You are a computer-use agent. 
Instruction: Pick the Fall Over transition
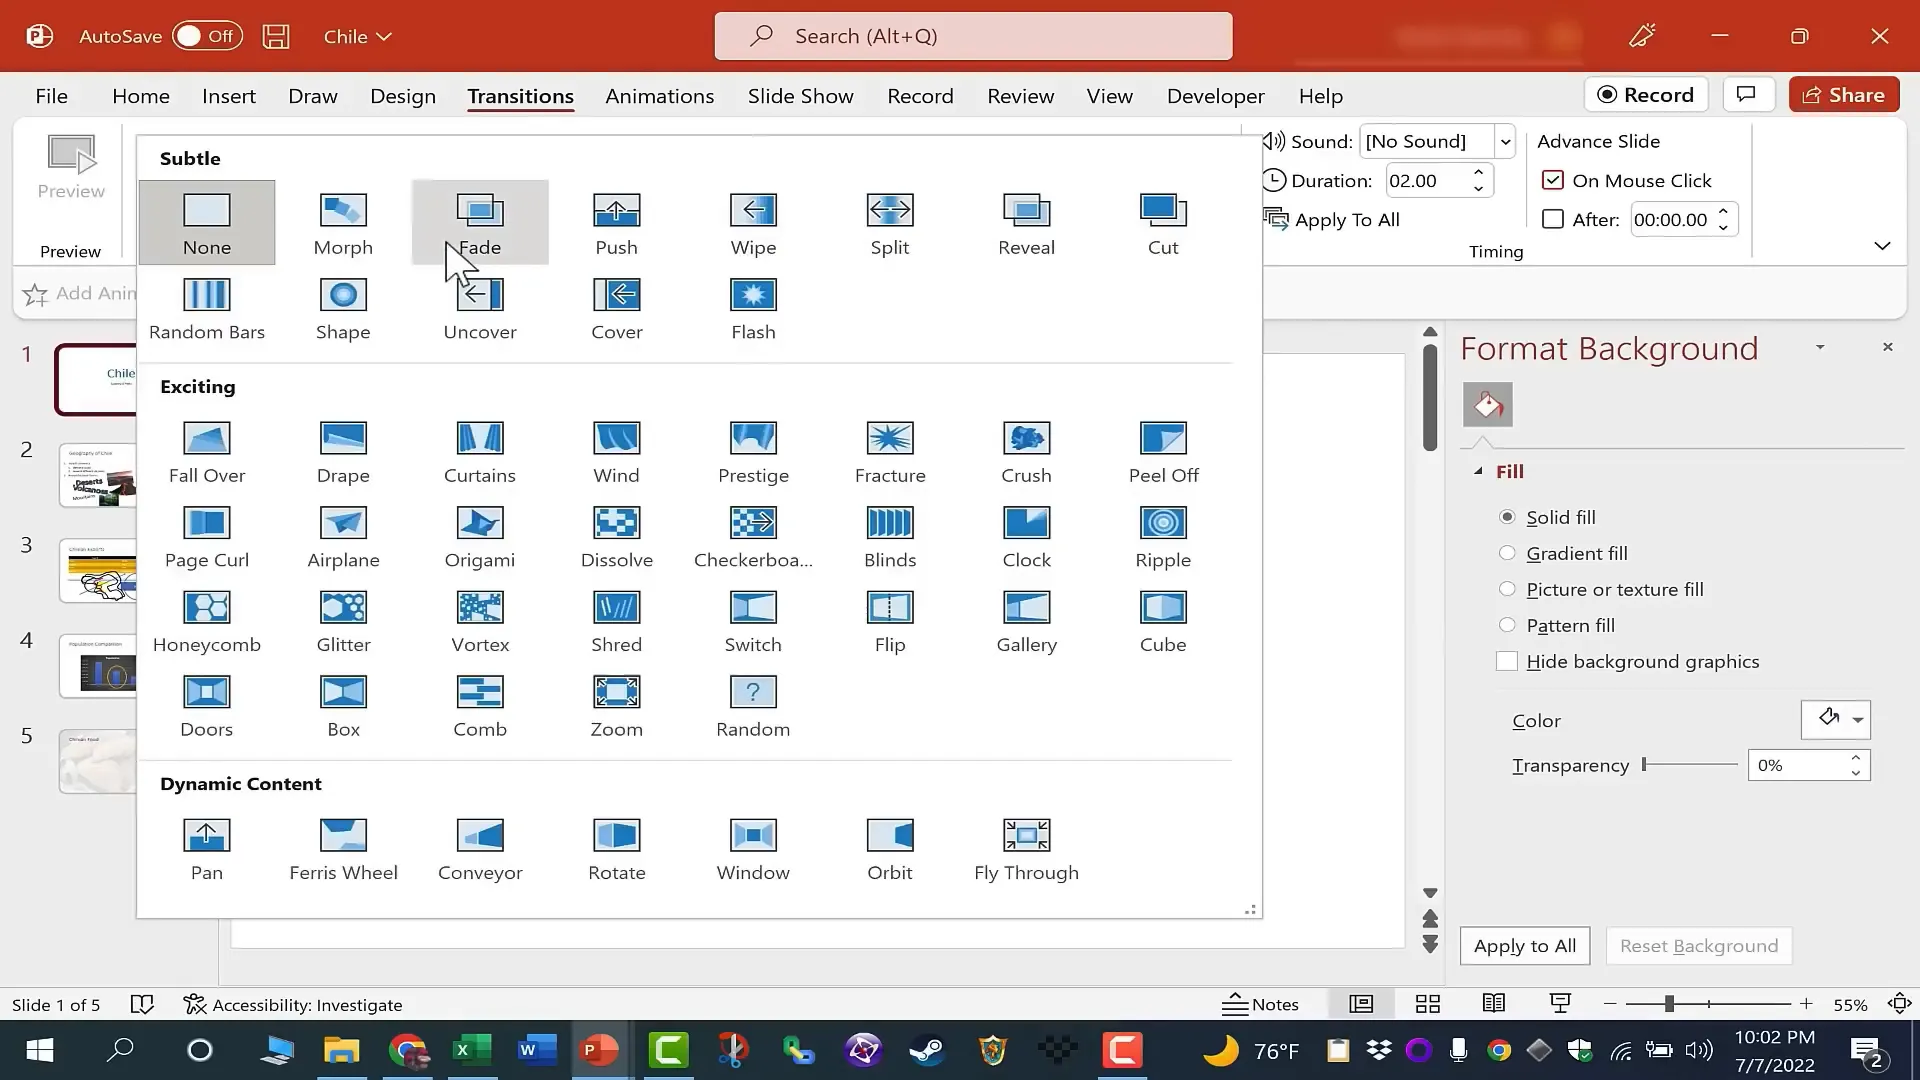[207, 452]
